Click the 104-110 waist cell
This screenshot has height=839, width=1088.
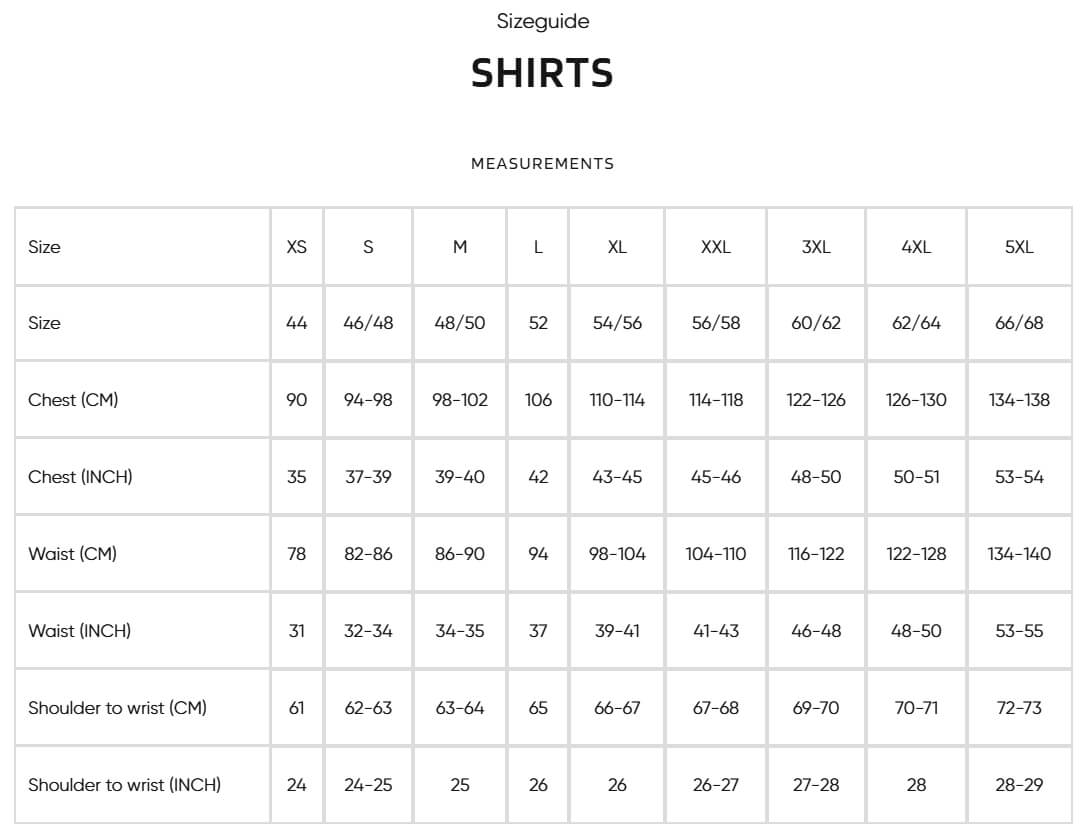[x=715, y=554]
